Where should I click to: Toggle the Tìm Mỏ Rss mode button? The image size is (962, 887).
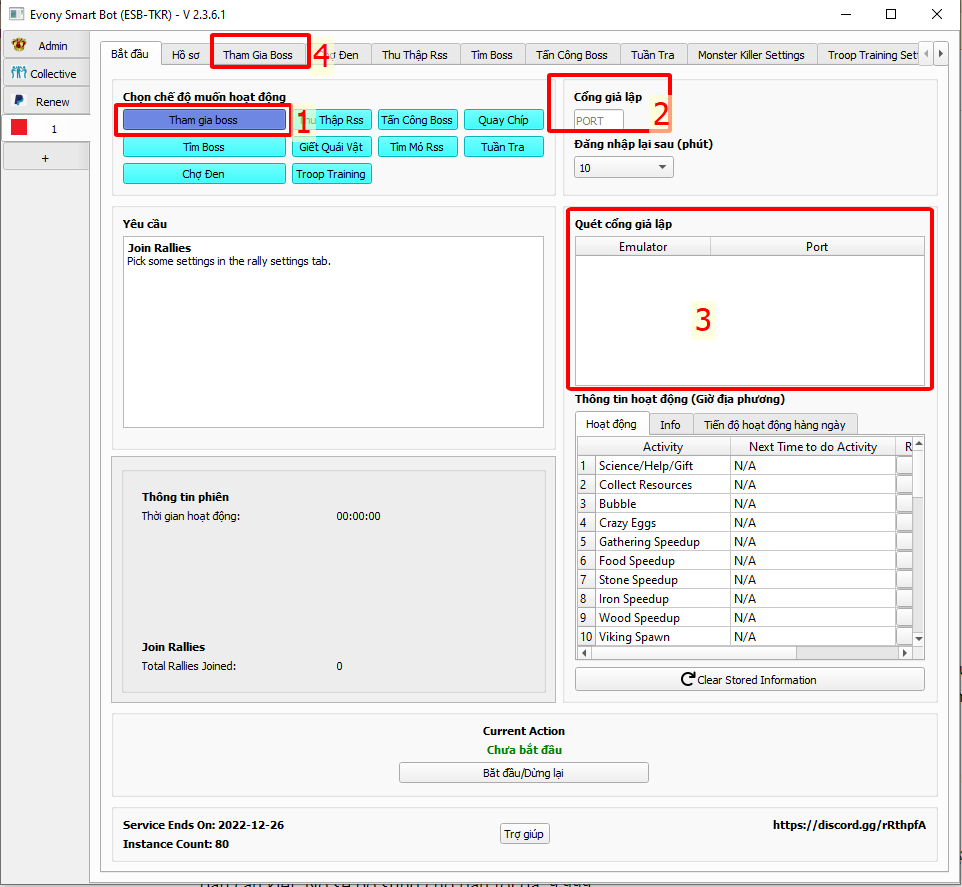click(x=417, y=147)
